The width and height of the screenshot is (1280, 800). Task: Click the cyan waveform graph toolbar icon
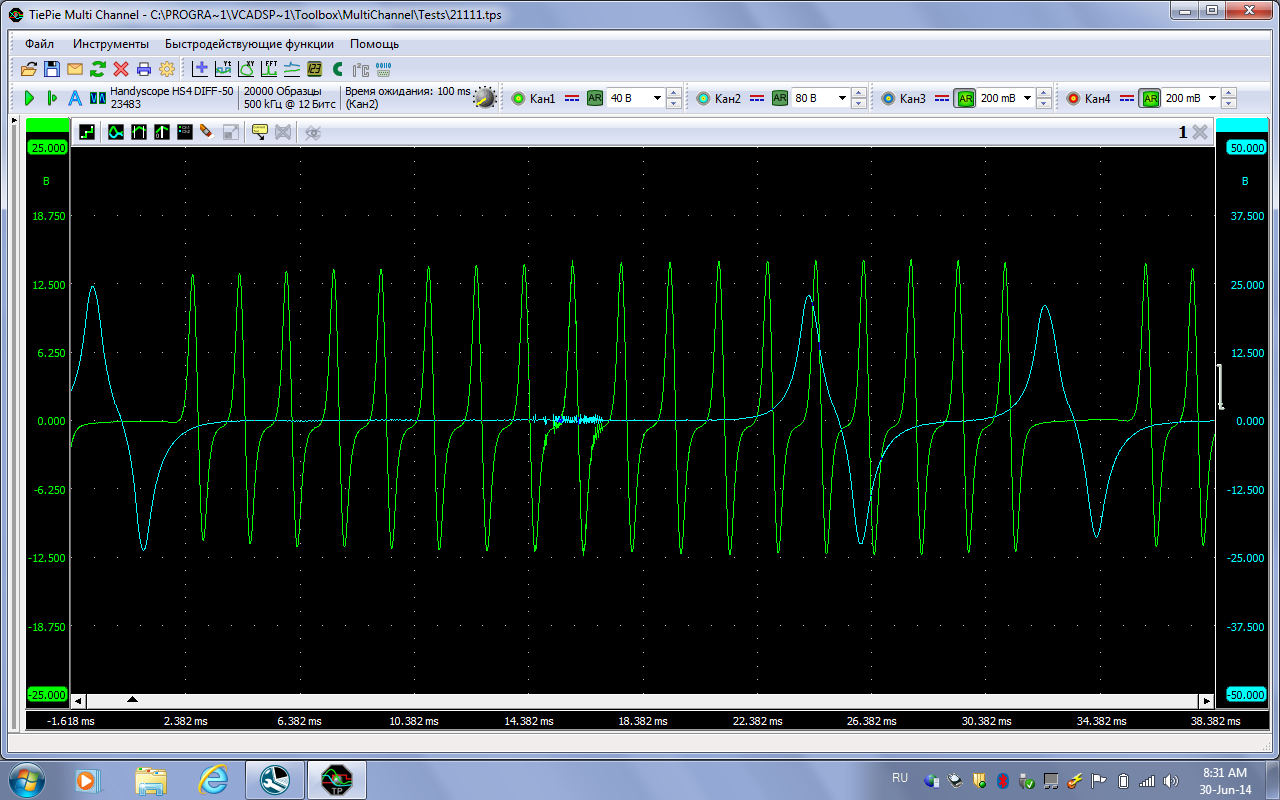tap(116, 131)
